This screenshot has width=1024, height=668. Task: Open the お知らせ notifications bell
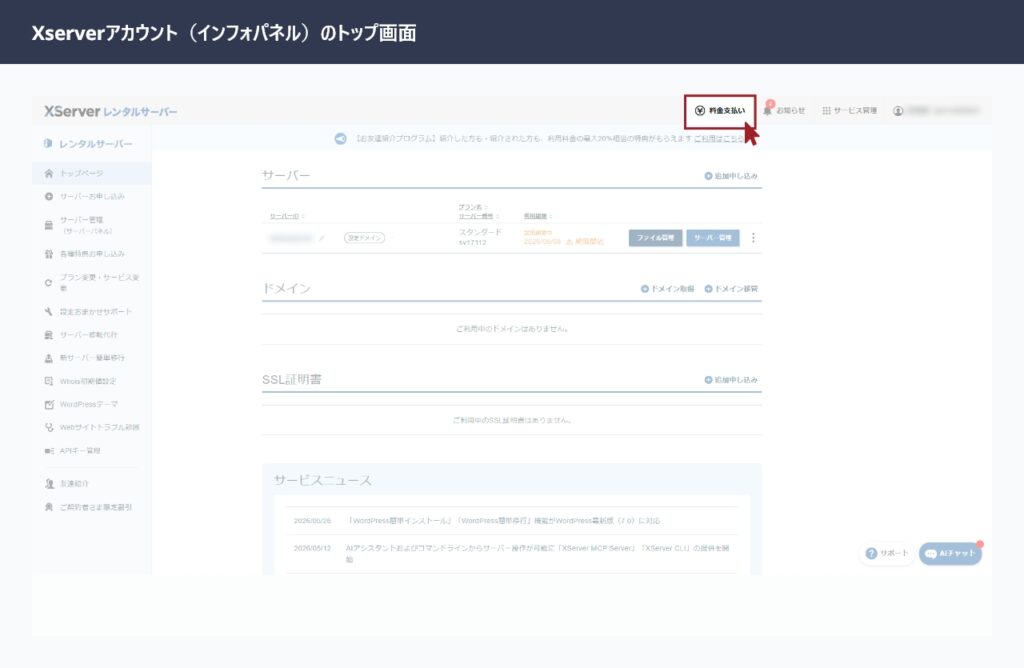point(784,110)
